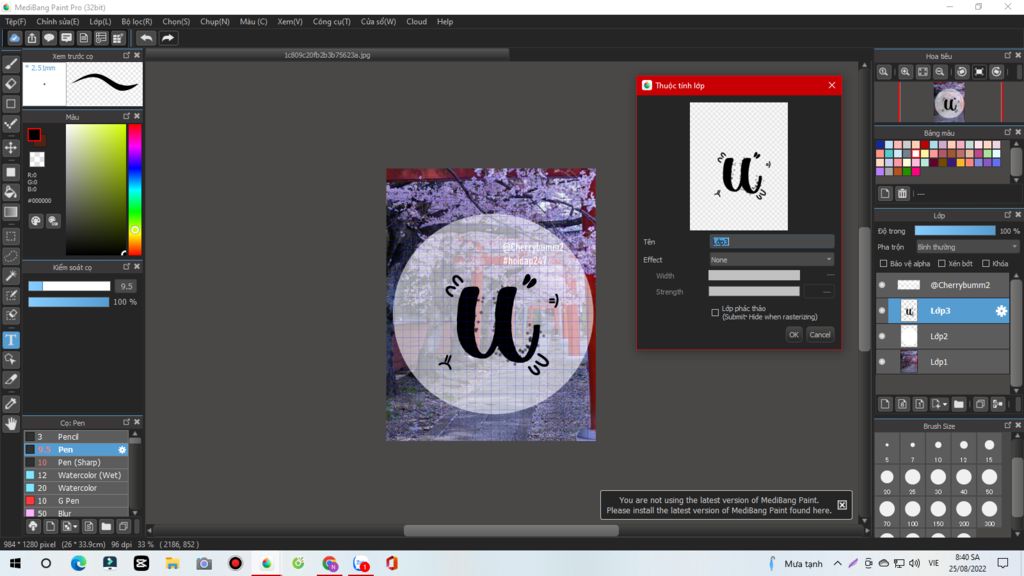The image size is (1024, 576).
Task: Enable Xén bớt checkbox
Action: [x=942, y=264]
